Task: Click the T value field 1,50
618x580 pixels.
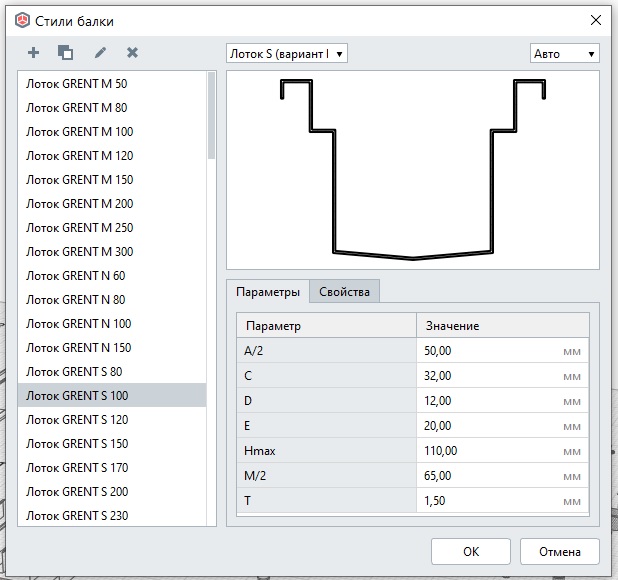Action: (503, 501)
